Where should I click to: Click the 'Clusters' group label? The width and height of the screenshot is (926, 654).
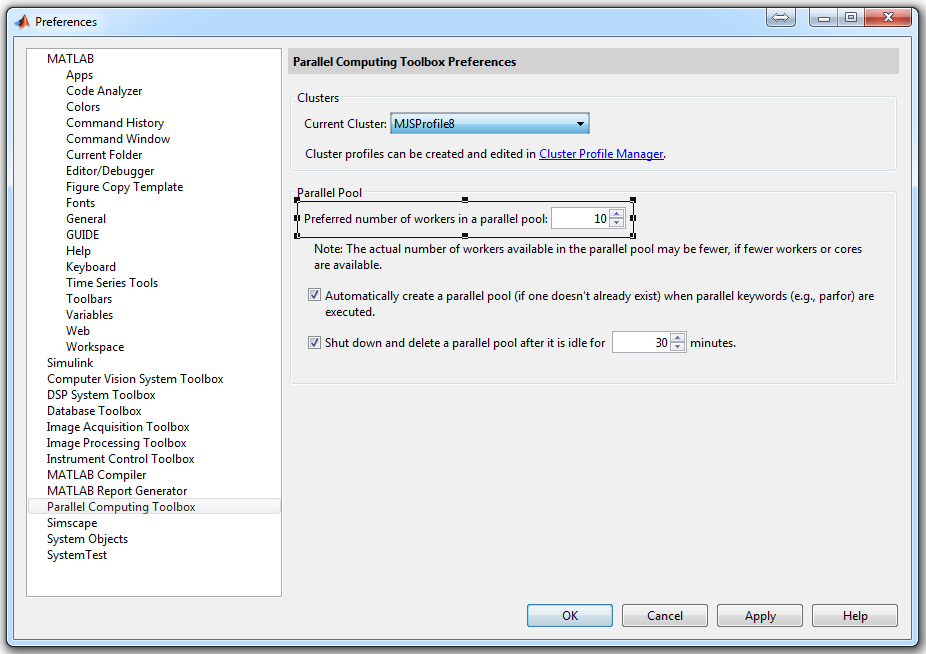coord(318,98)
